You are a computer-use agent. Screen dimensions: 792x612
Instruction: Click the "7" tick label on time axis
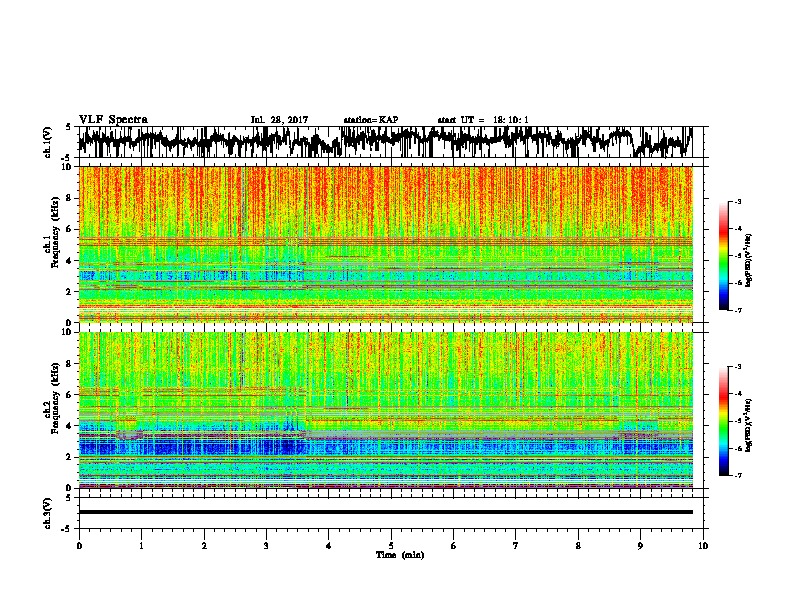(516, 545)
